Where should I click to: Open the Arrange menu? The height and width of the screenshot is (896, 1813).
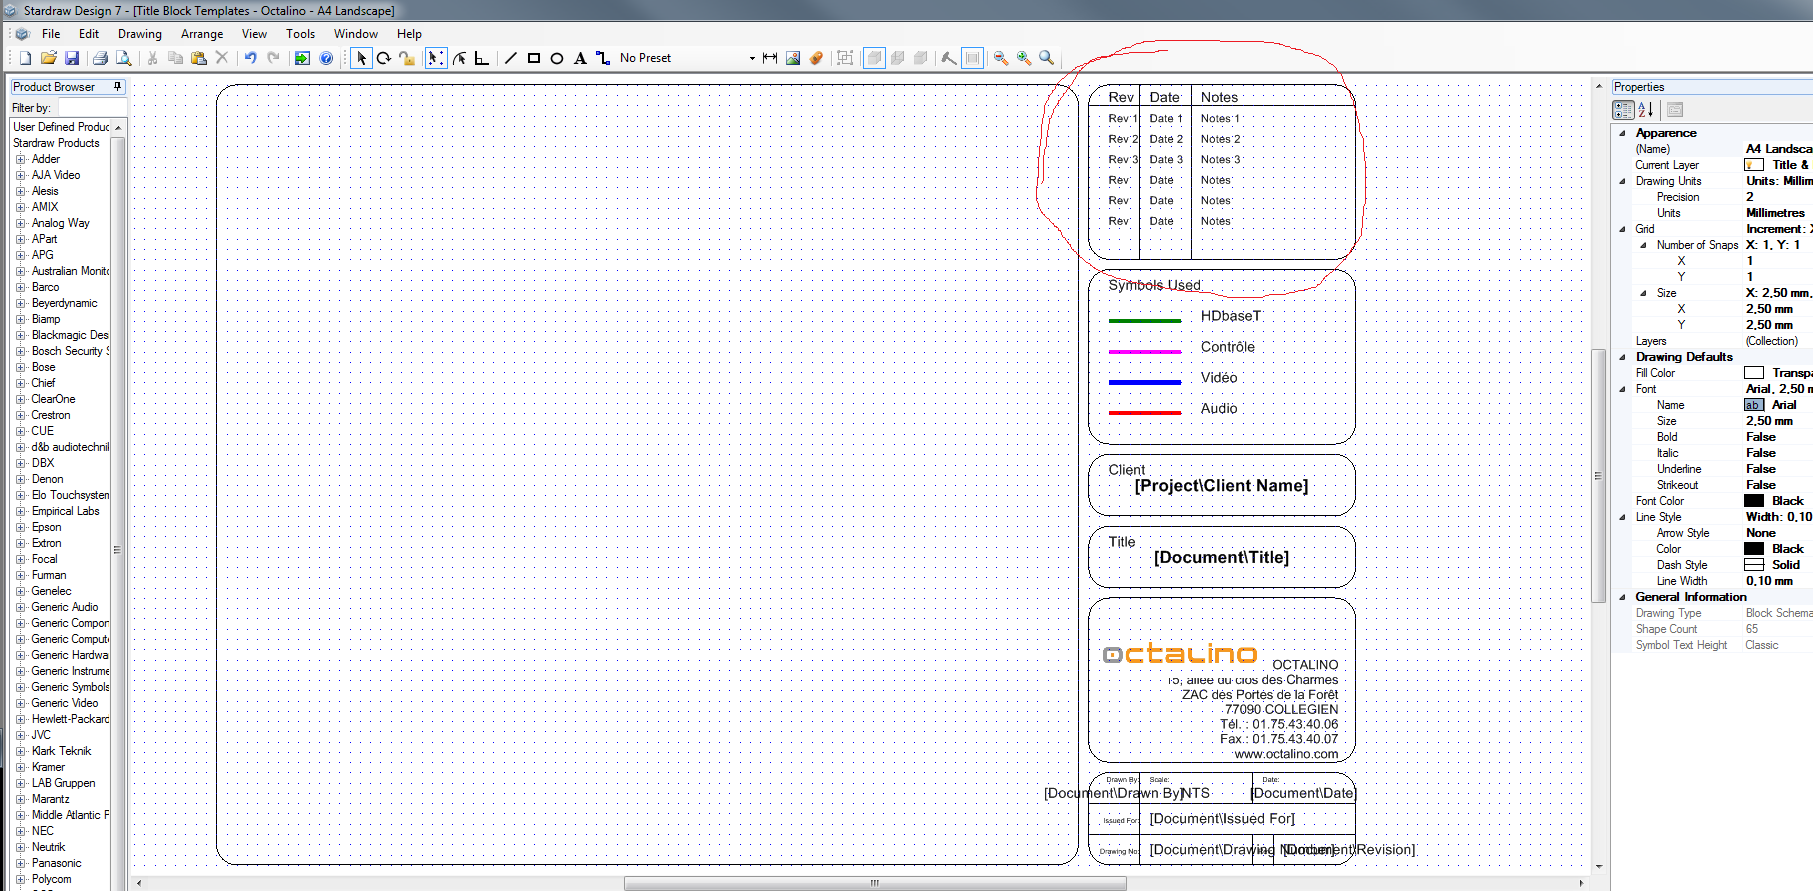click(x=201, y=34)
